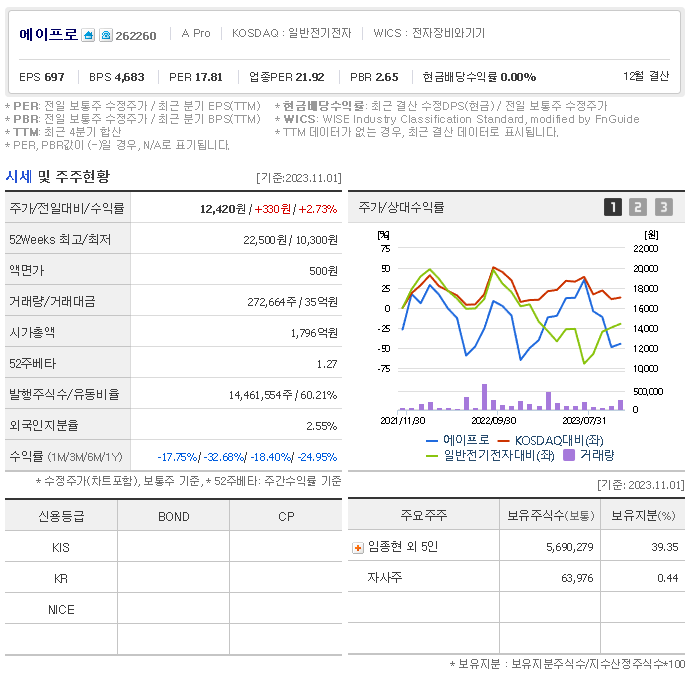
Task: Click the PBR 2.65 value
Action: [x=374, y=77]
